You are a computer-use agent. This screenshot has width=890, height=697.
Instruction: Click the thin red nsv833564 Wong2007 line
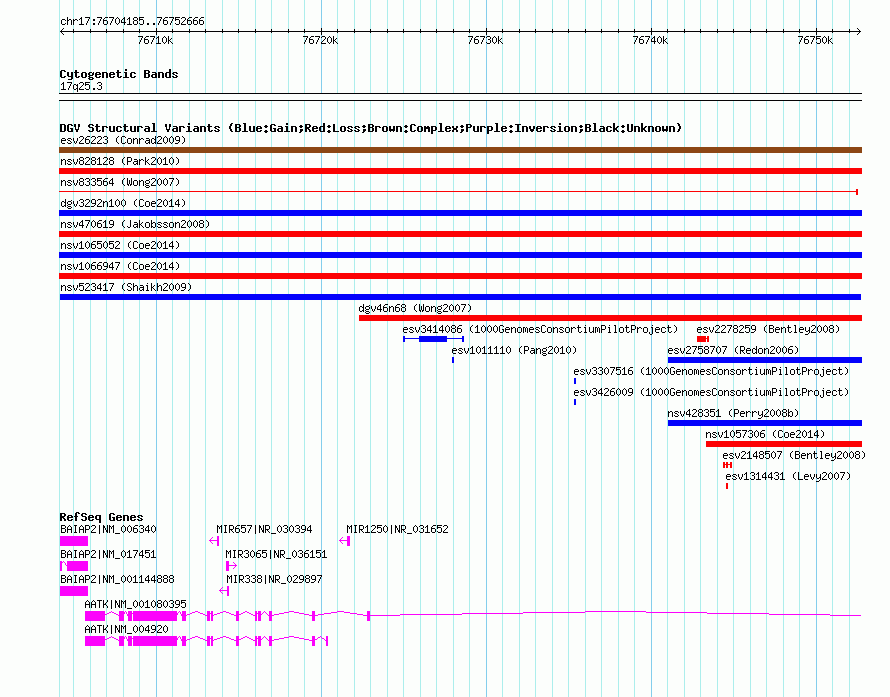tap(459, 192)
